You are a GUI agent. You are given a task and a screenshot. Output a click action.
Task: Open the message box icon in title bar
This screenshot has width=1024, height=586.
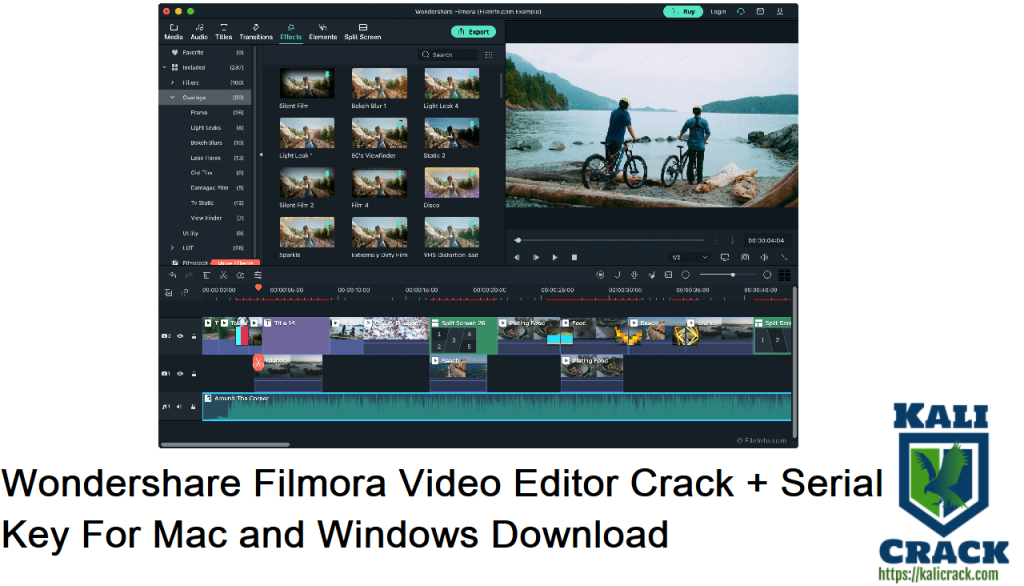click(x=760, y=11)
